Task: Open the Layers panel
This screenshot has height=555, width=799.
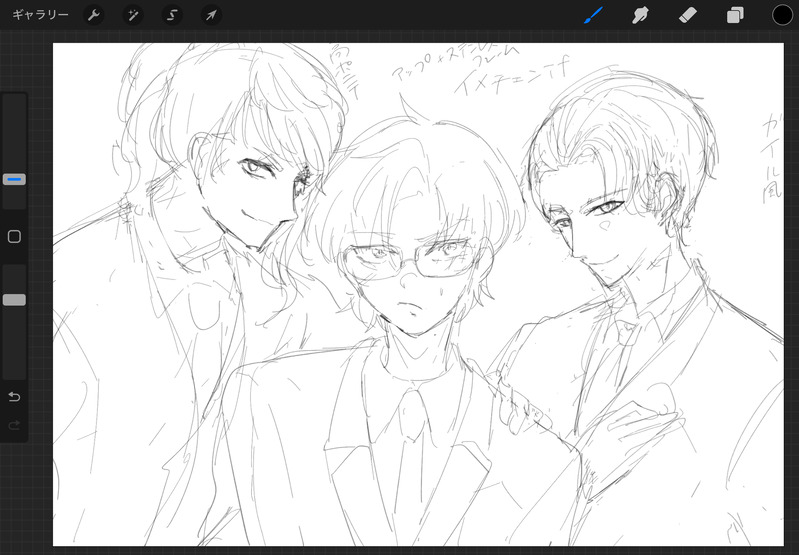Action: (x=735, y=15)
